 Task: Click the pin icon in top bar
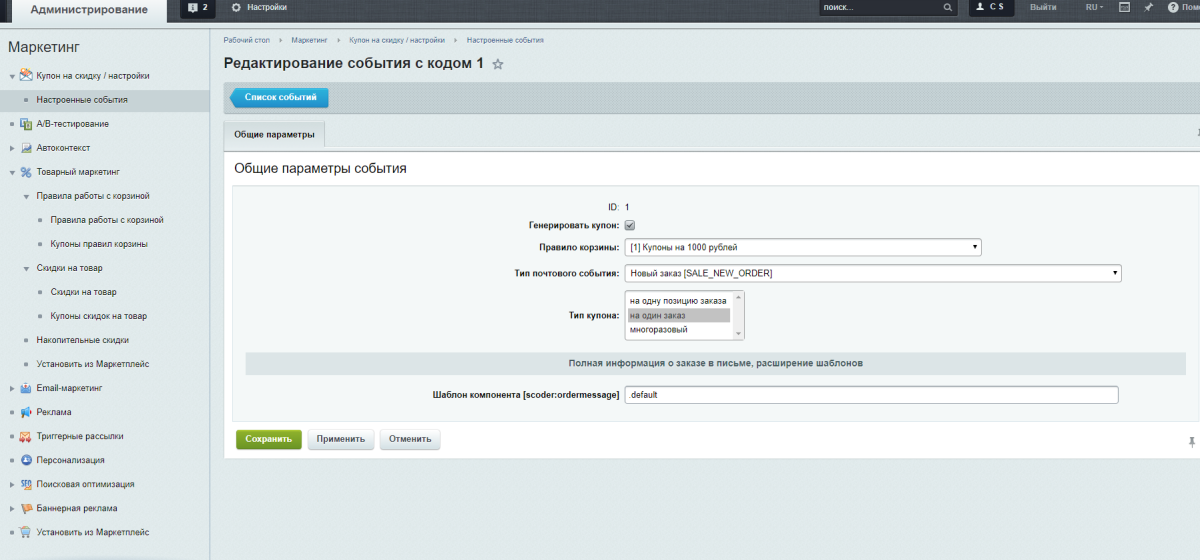click(x=1148, y=8)
